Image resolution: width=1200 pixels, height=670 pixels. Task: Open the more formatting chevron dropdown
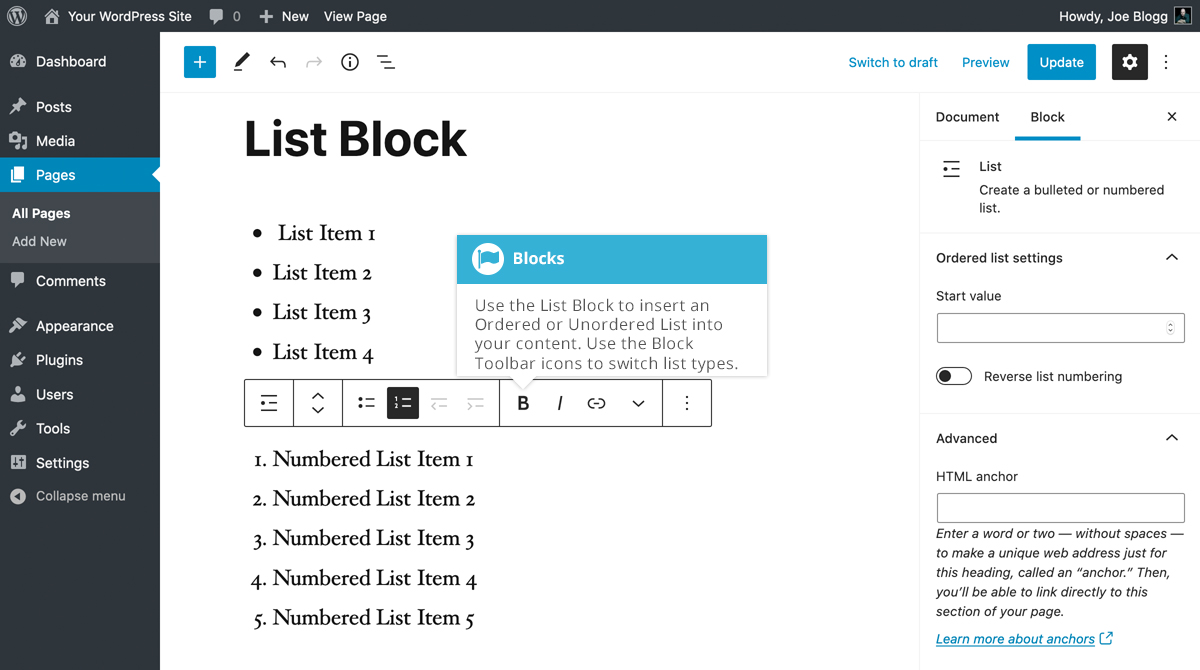click(638, 402)
